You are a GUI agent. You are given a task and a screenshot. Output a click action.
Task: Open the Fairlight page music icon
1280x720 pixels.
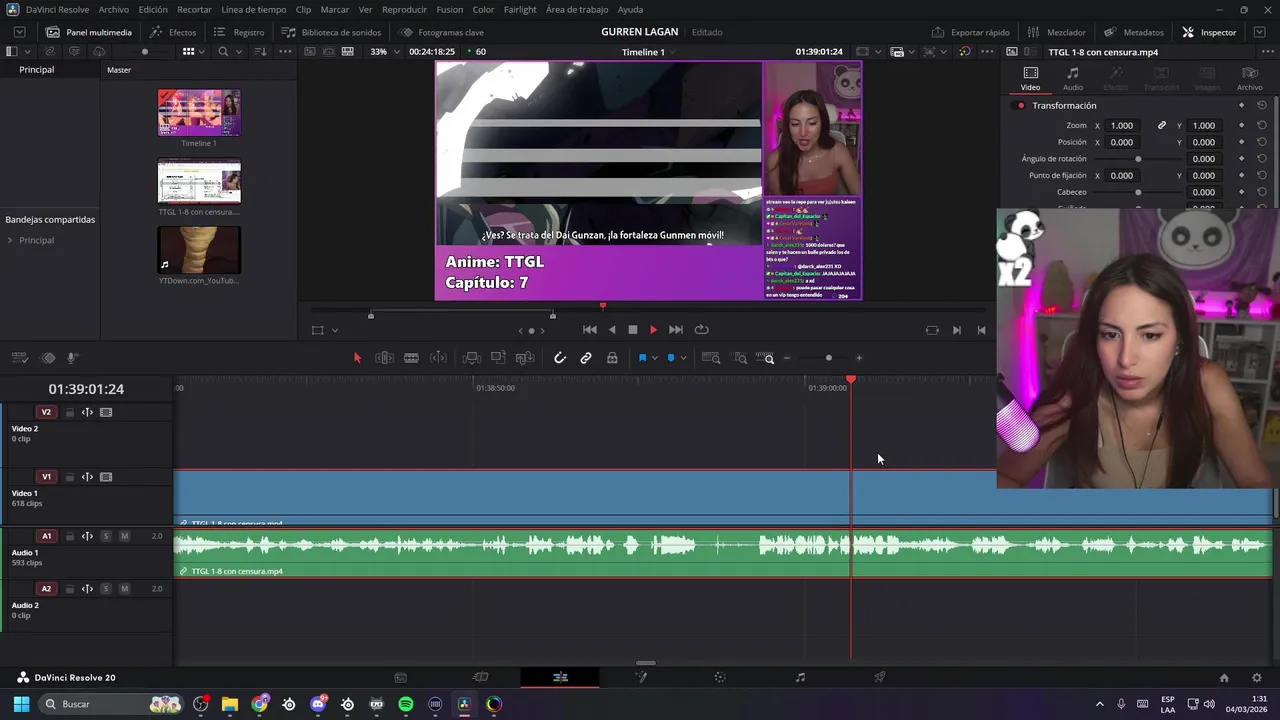coord(800,677)
